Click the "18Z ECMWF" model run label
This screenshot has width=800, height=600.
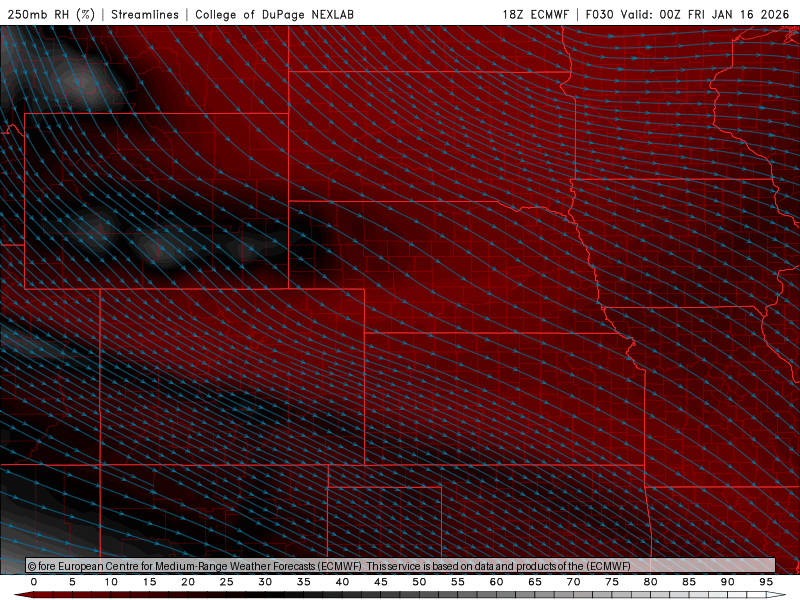[535, 14]
